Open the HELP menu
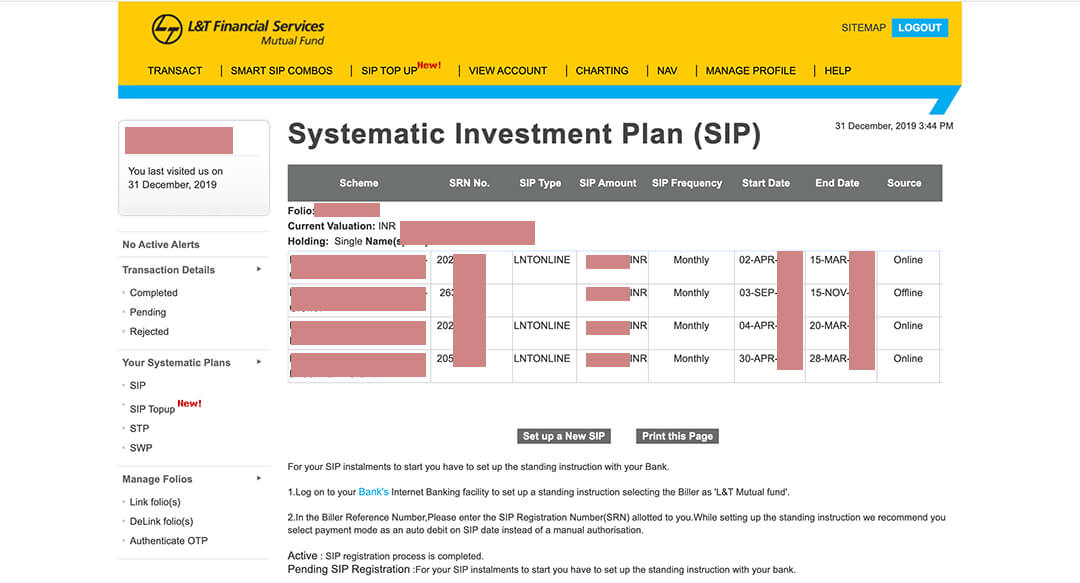 tap(838, 71)
